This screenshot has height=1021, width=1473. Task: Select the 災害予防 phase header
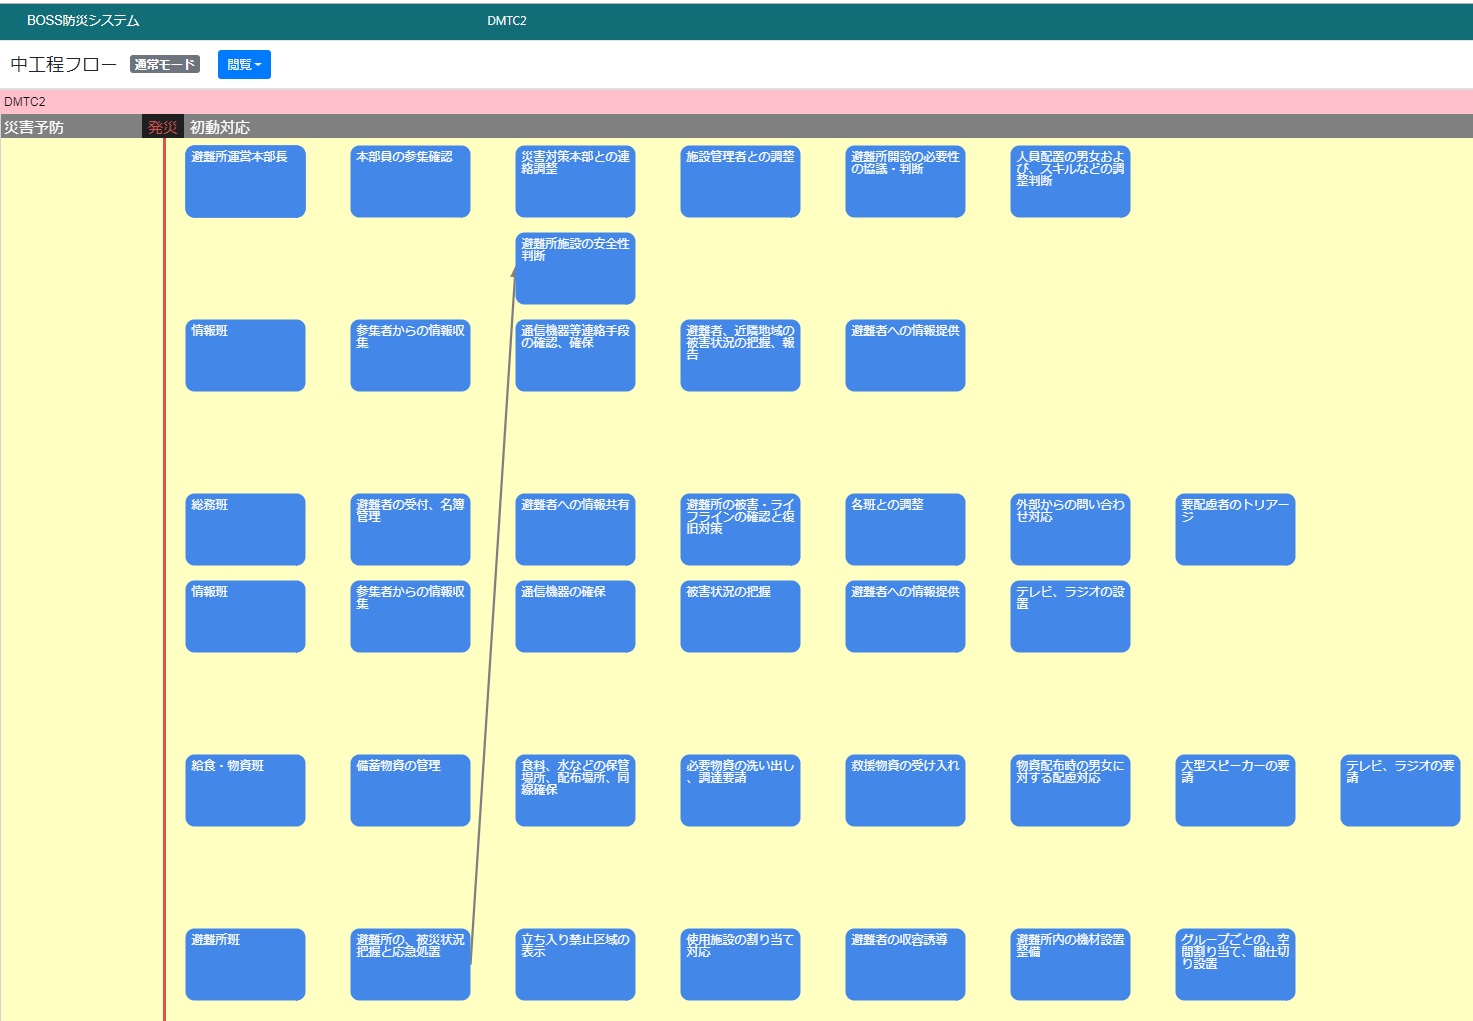[x=34, y=128]
